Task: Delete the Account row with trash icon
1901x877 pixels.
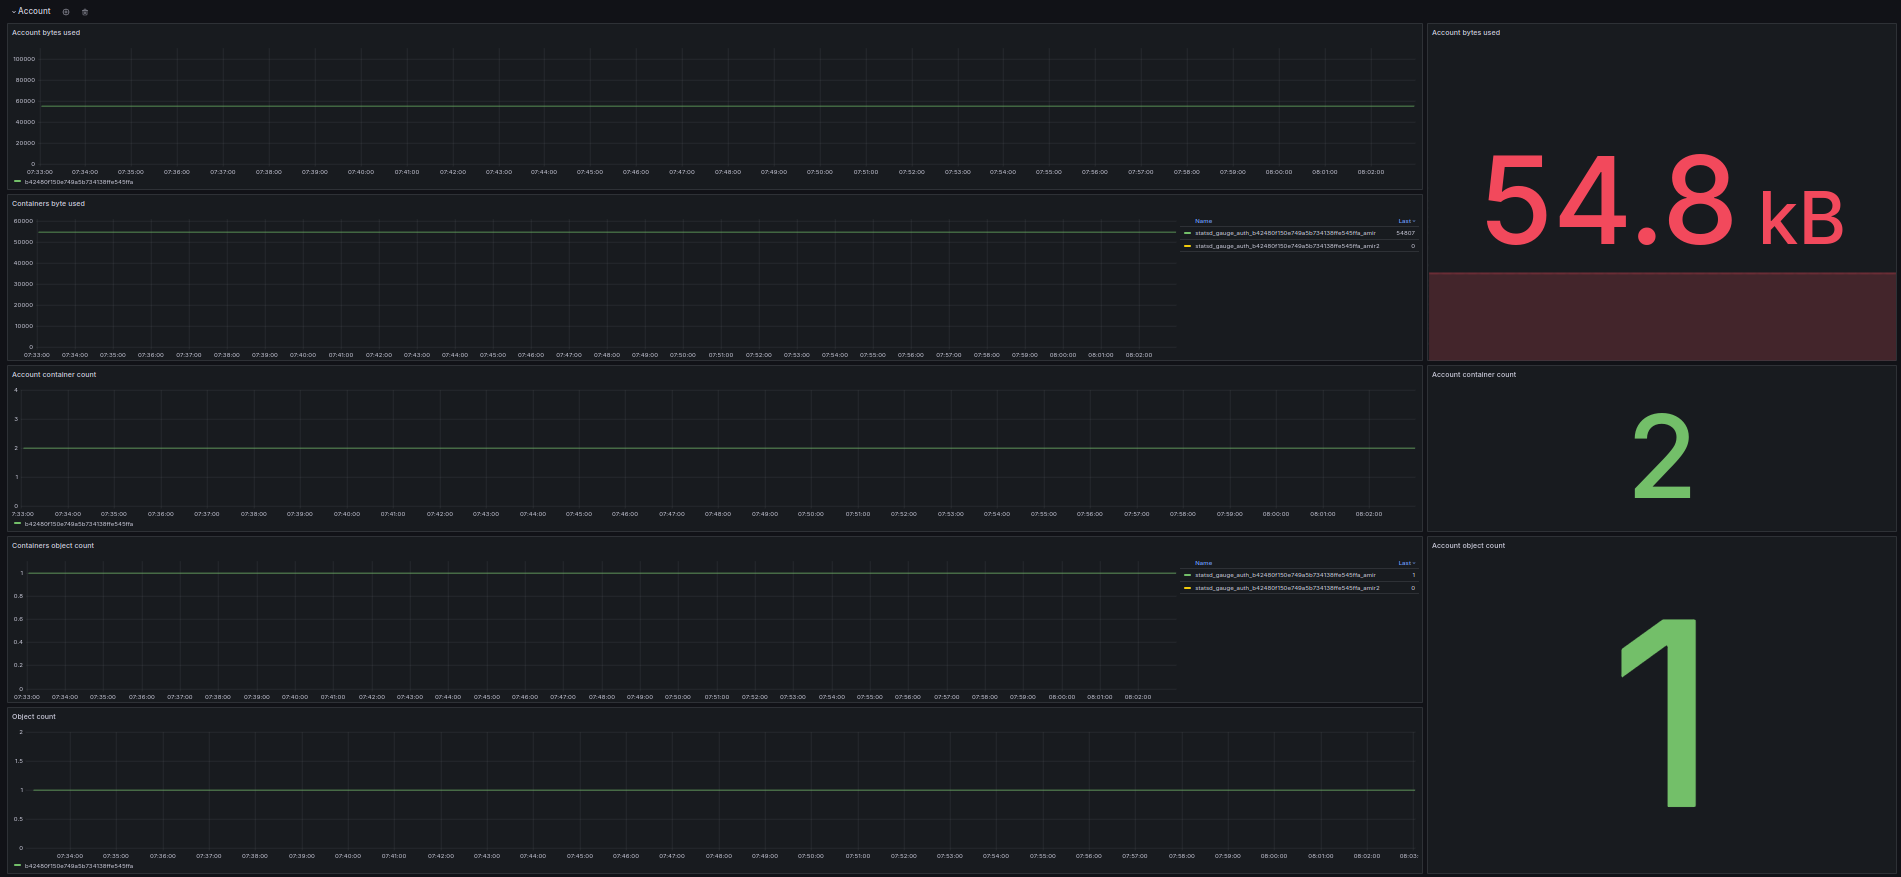Action: point(85,12)
